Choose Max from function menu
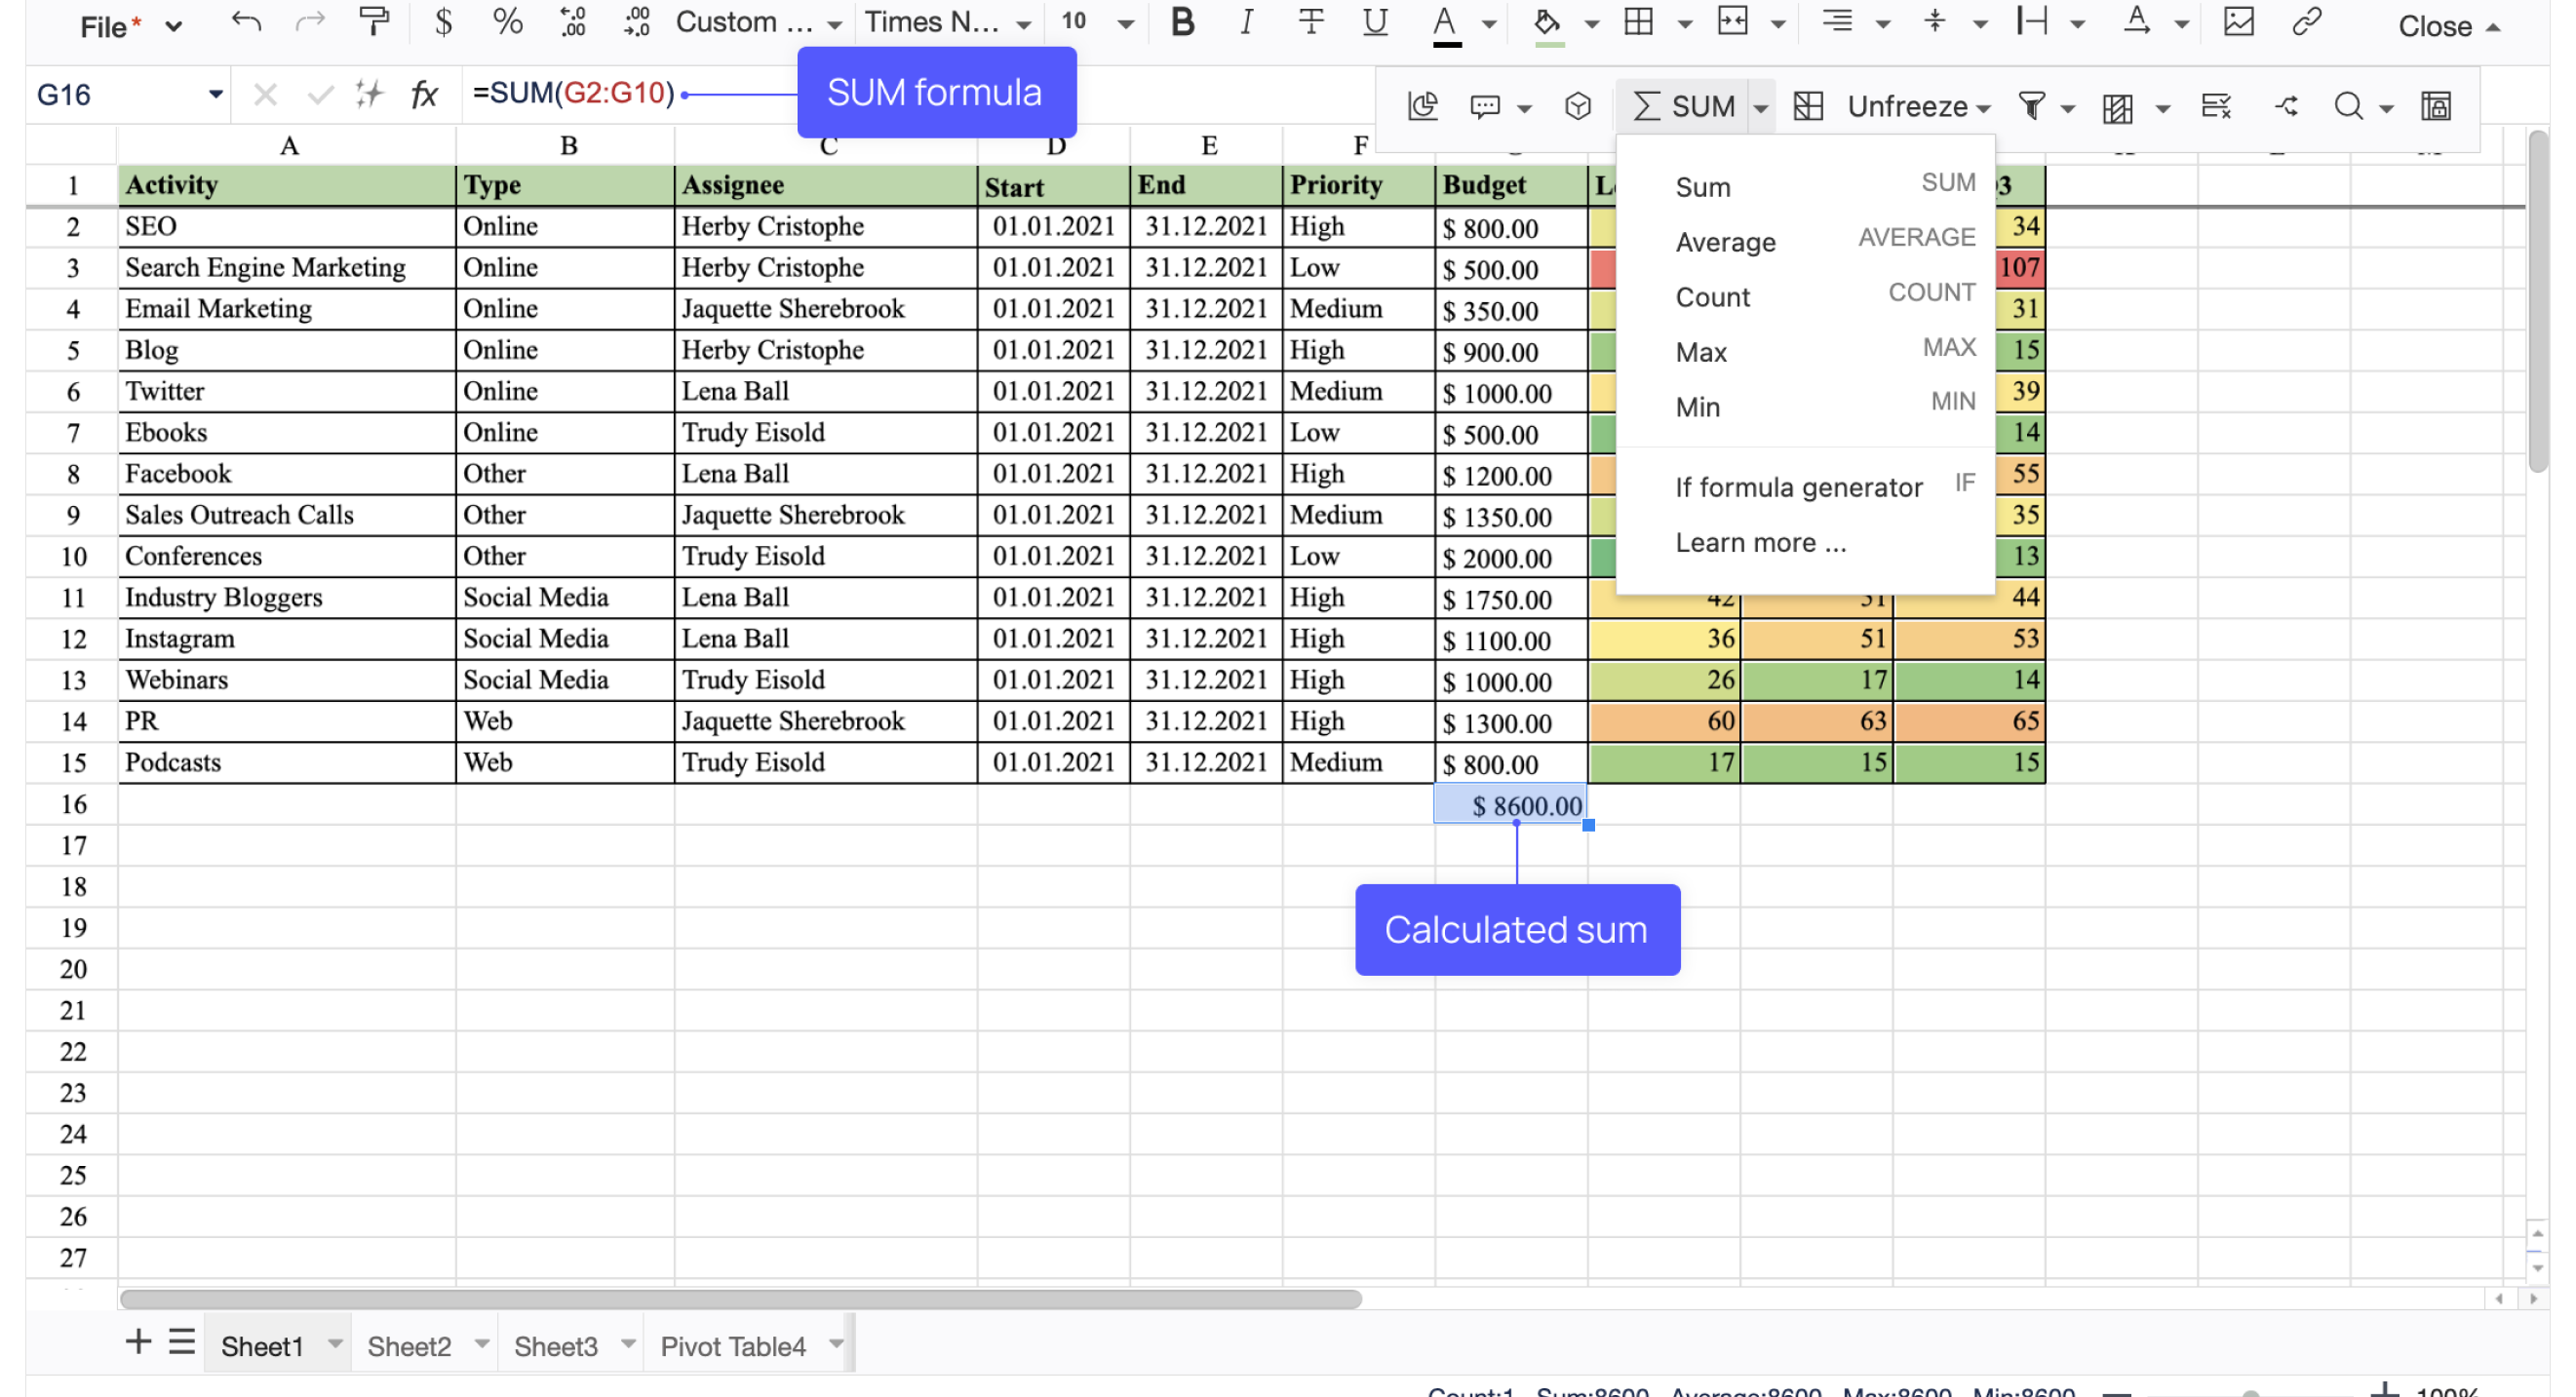 [x=1806, y=352]
